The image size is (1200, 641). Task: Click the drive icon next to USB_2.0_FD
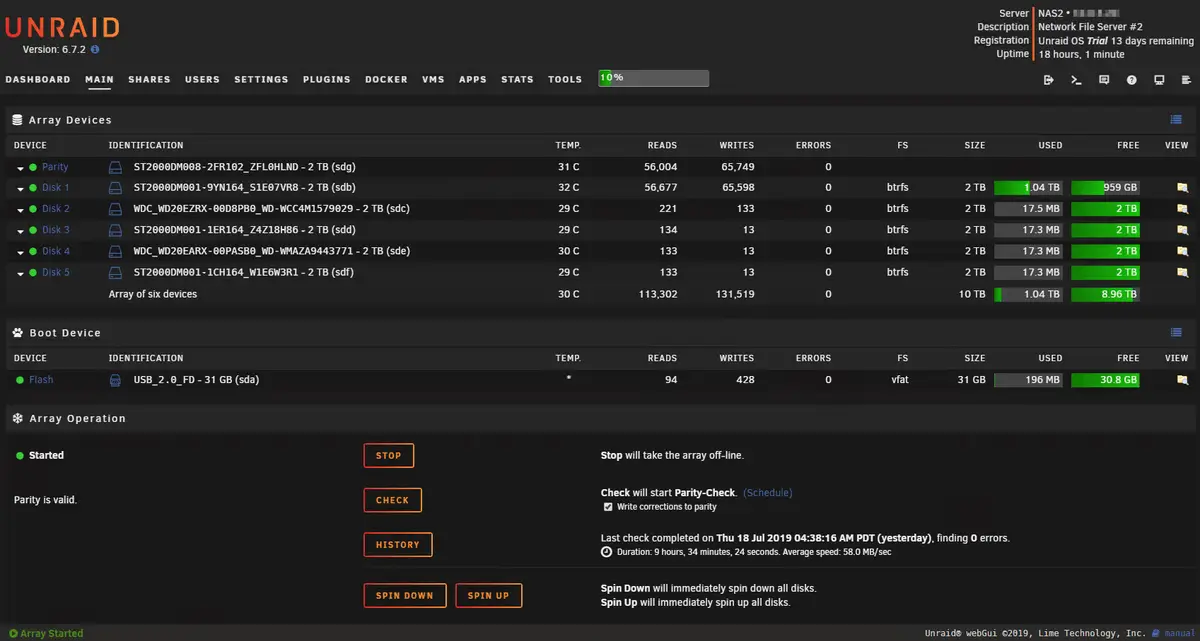(115, 380)
